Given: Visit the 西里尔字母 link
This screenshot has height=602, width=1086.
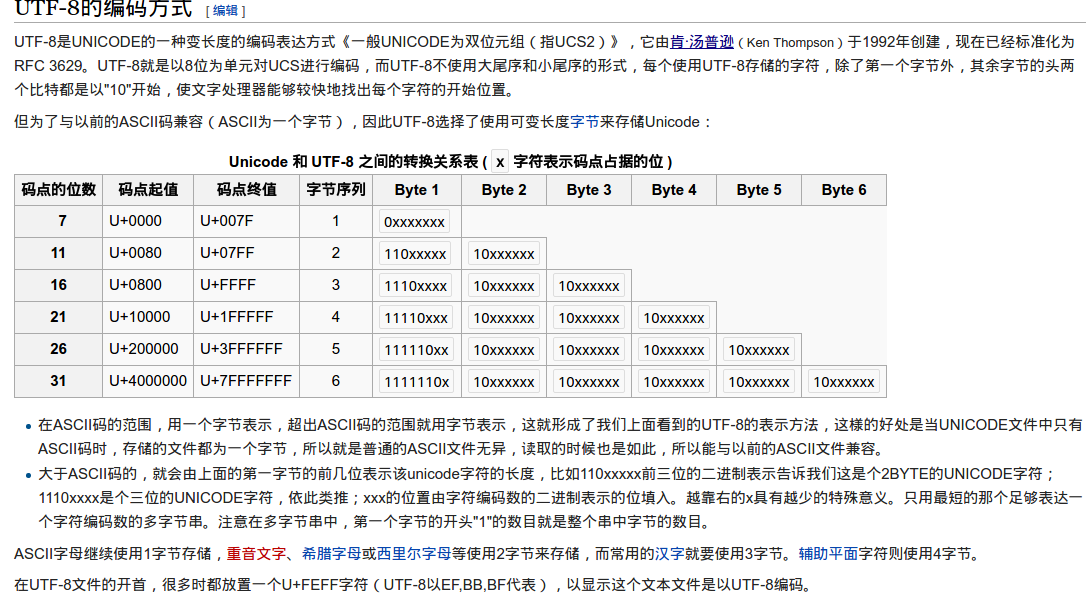Looking at the screenshot, I should click(x=413, y=554).
